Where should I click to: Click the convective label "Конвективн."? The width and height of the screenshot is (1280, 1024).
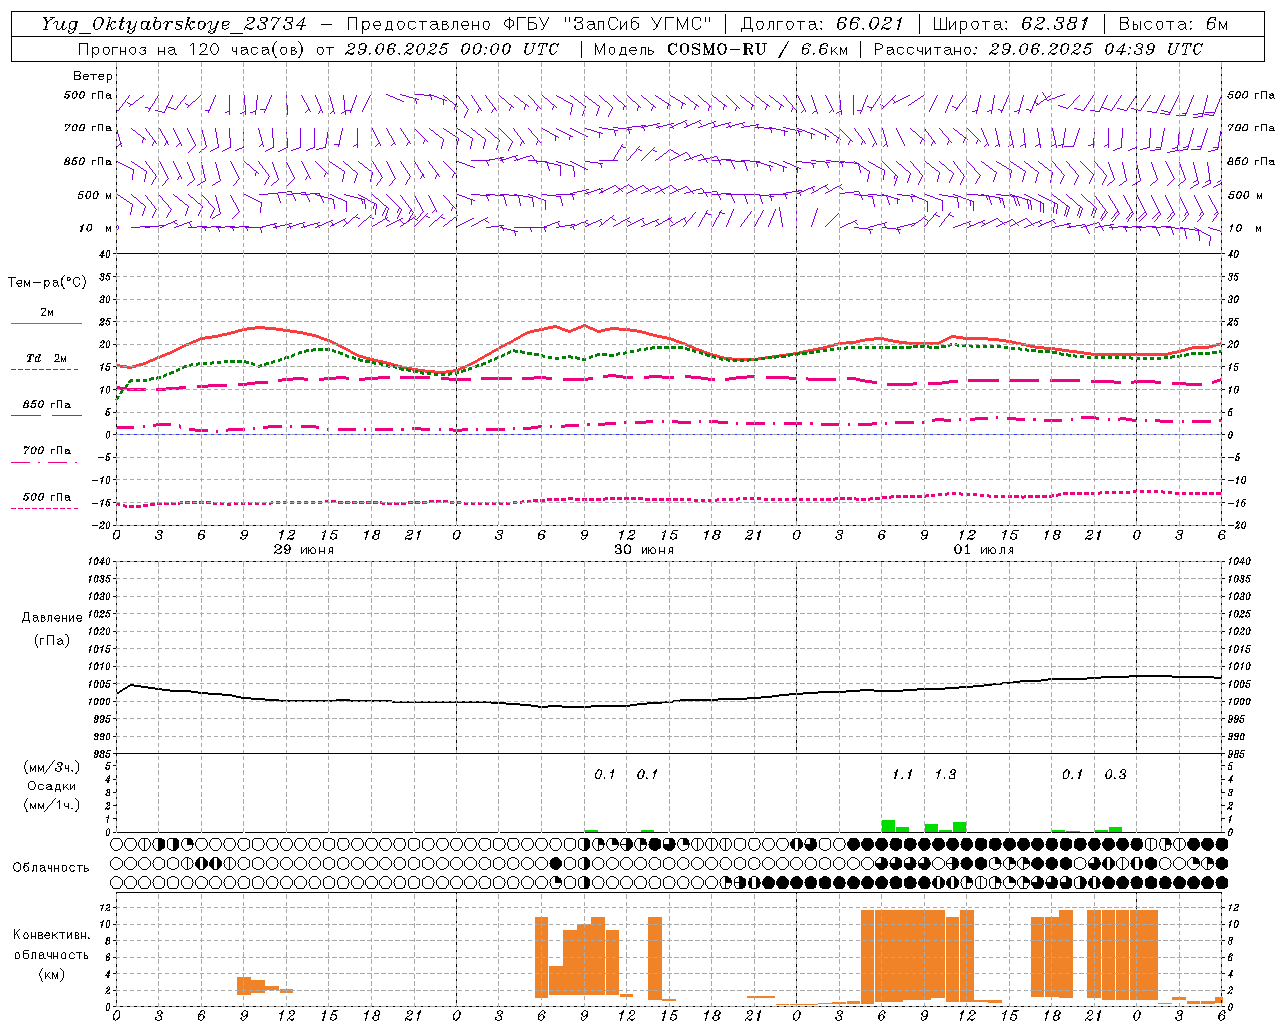[51, 935]
